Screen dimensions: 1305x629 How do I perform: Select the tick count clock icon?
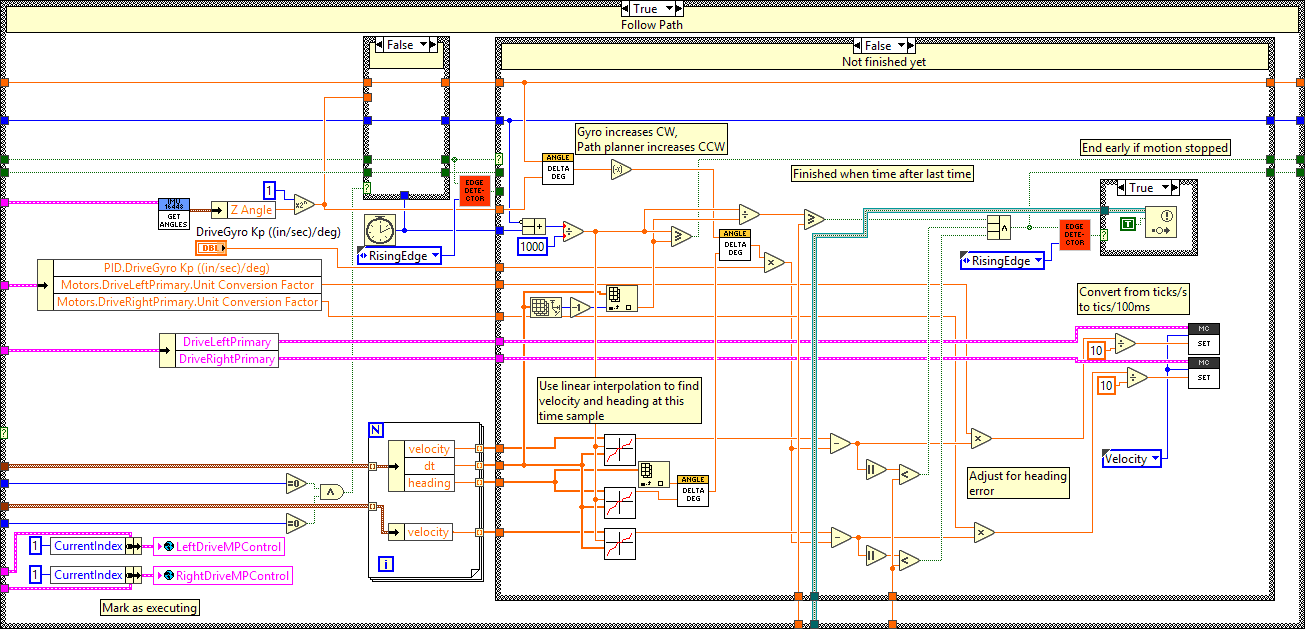[x=379, y=229]
